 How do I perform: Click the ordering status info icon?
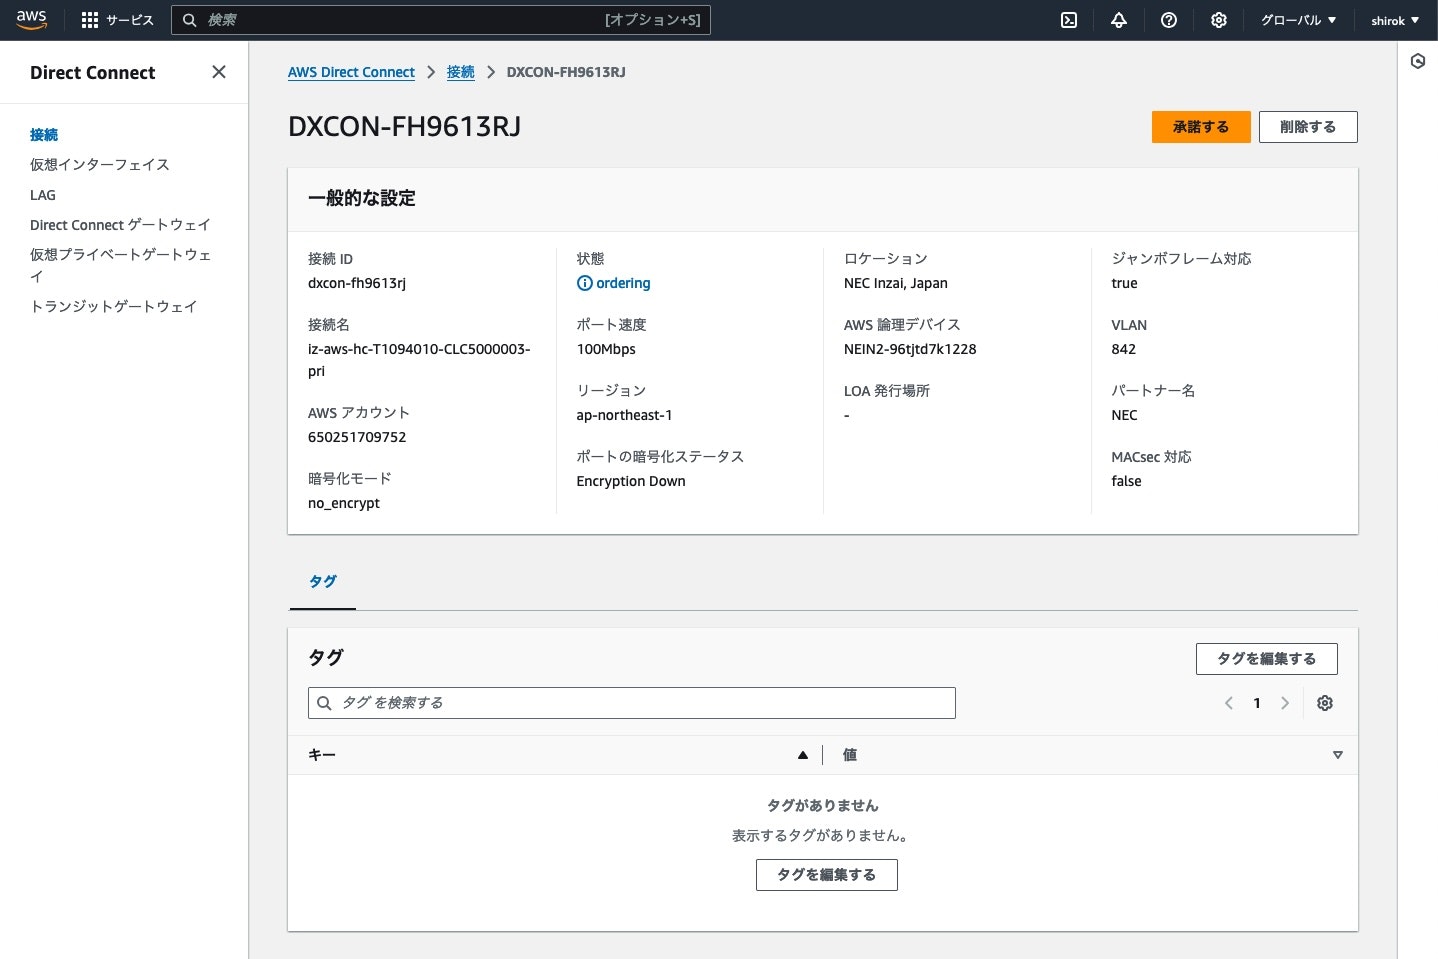click(x=585, y=283)
